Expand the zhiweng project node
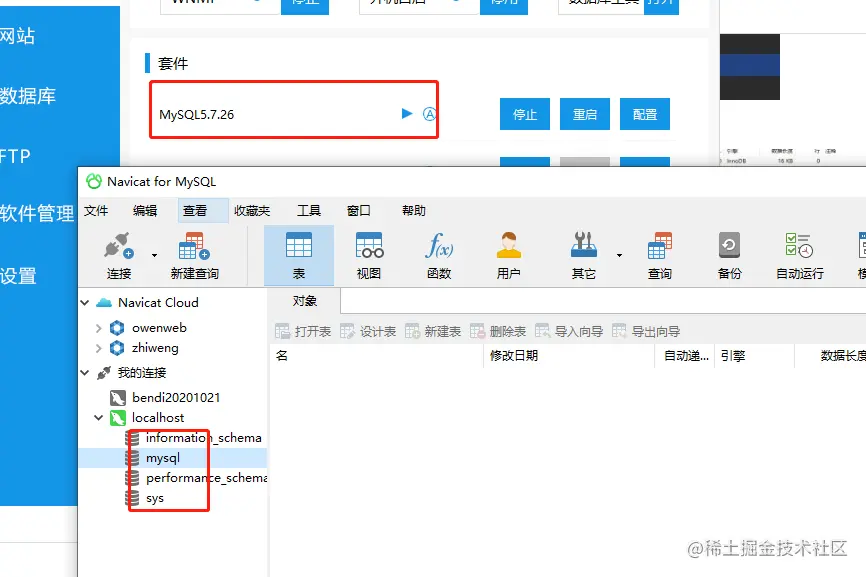Screen dimensions: 866x577 (99, 348)
